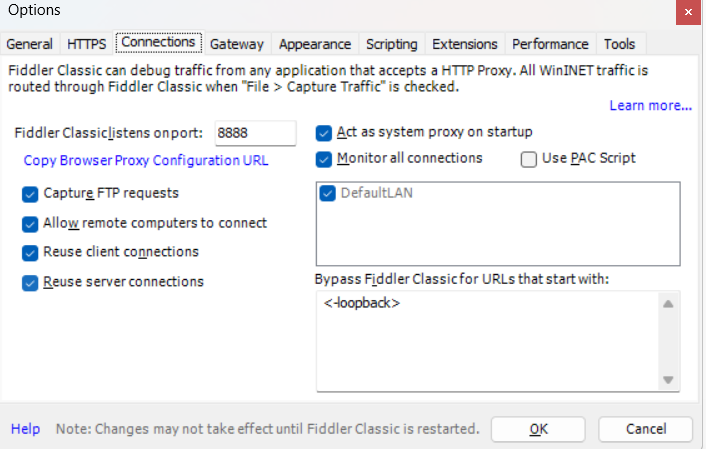
Task: Toggle Reuse server connections option
Action: tap(30, 282)
